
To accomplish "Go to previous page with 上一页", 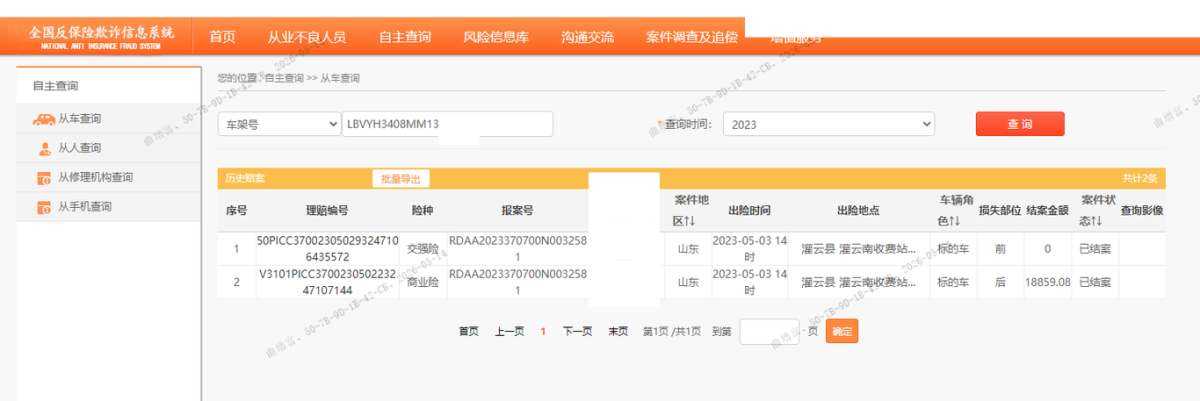I will click(x=509, y=331).
